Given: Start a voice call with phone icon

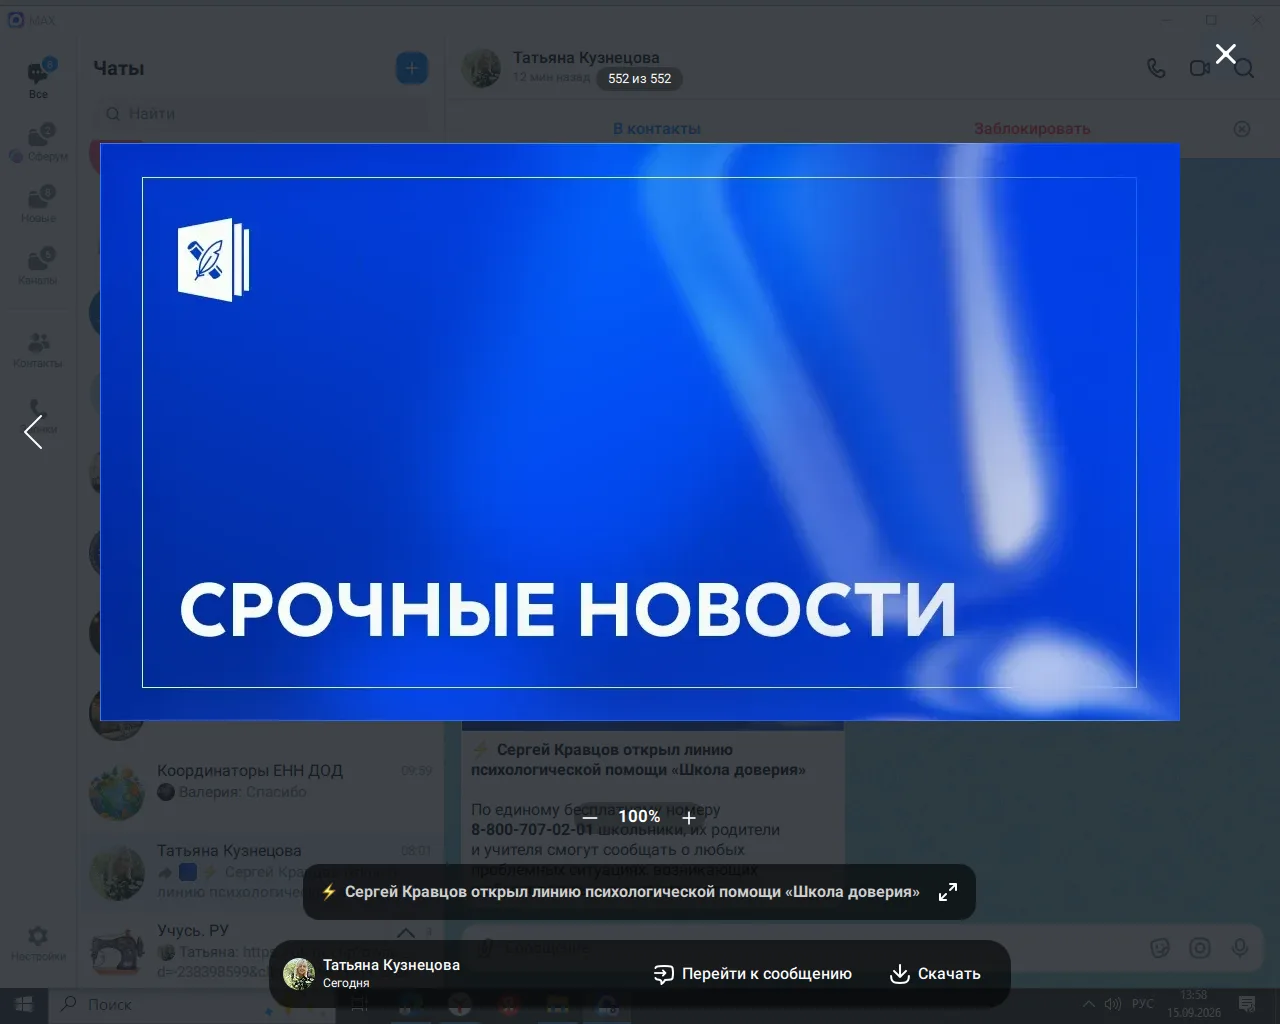Looking at the screenshot, I should (x=1156, y=68).
